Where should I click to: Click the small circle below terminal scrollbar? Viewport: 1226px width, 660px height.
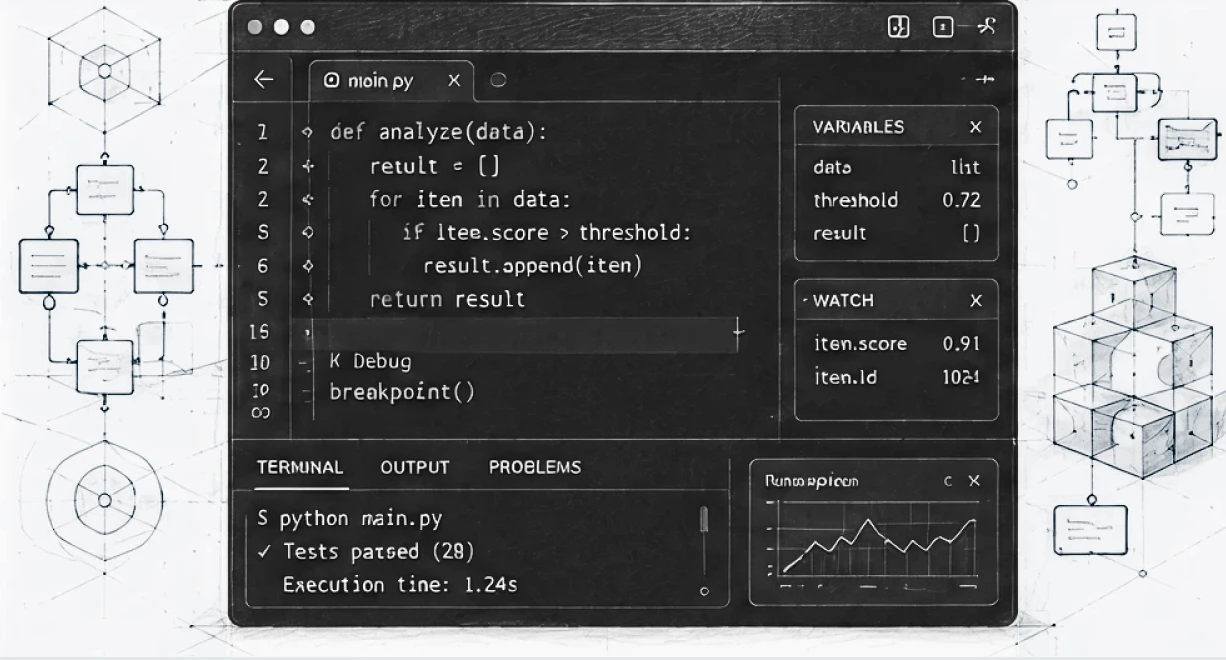(x=704, y=591)
